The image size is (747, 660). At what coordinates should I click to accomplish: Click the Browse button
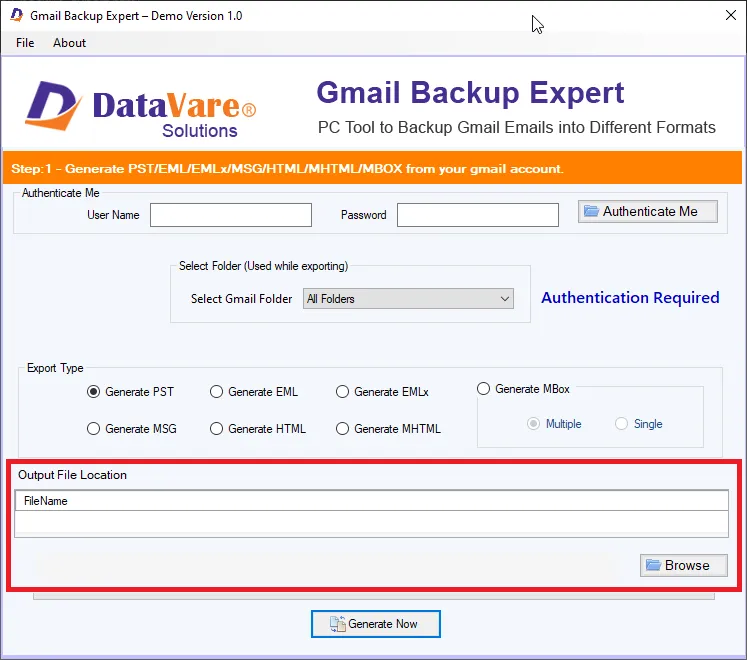coord(684,565)
